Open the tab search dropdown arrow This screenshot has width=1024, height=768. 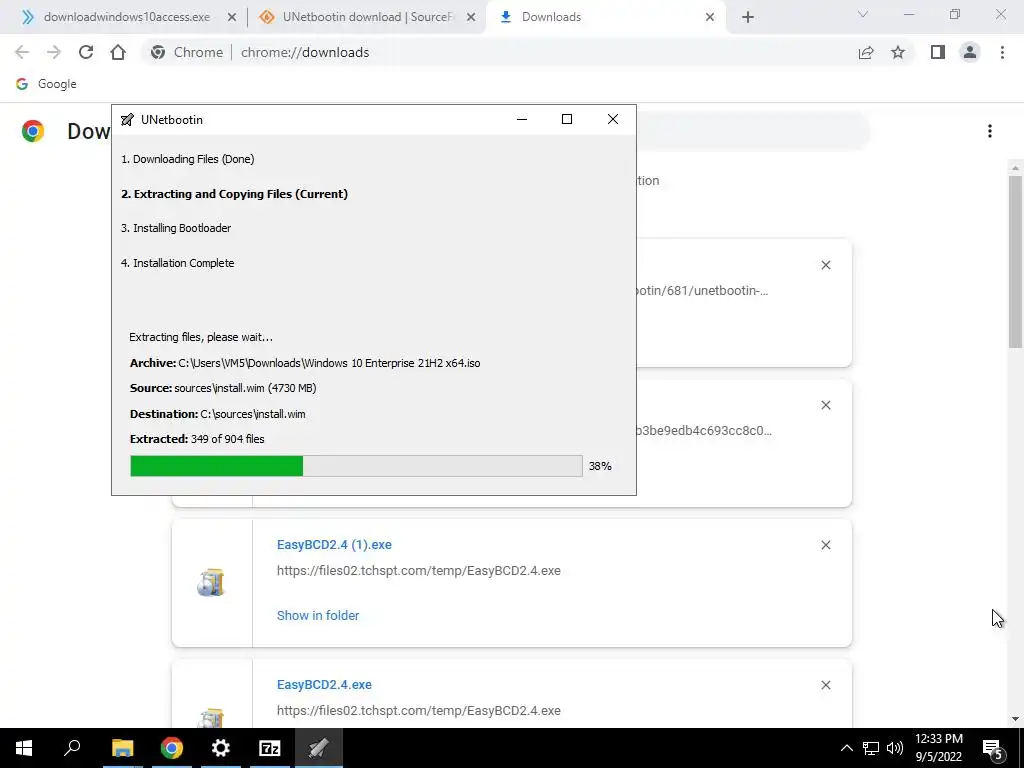(x=863, y=14)
